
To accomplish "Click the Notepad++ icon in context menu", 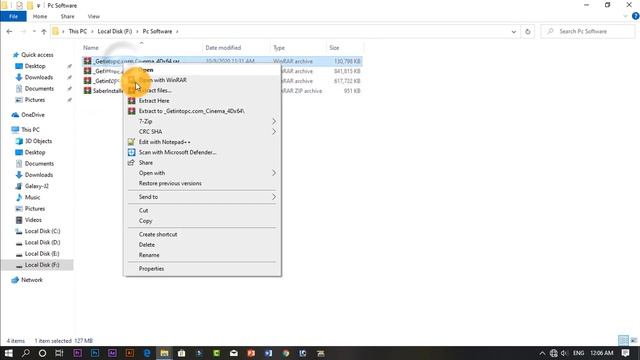I will tap(131, 142).
